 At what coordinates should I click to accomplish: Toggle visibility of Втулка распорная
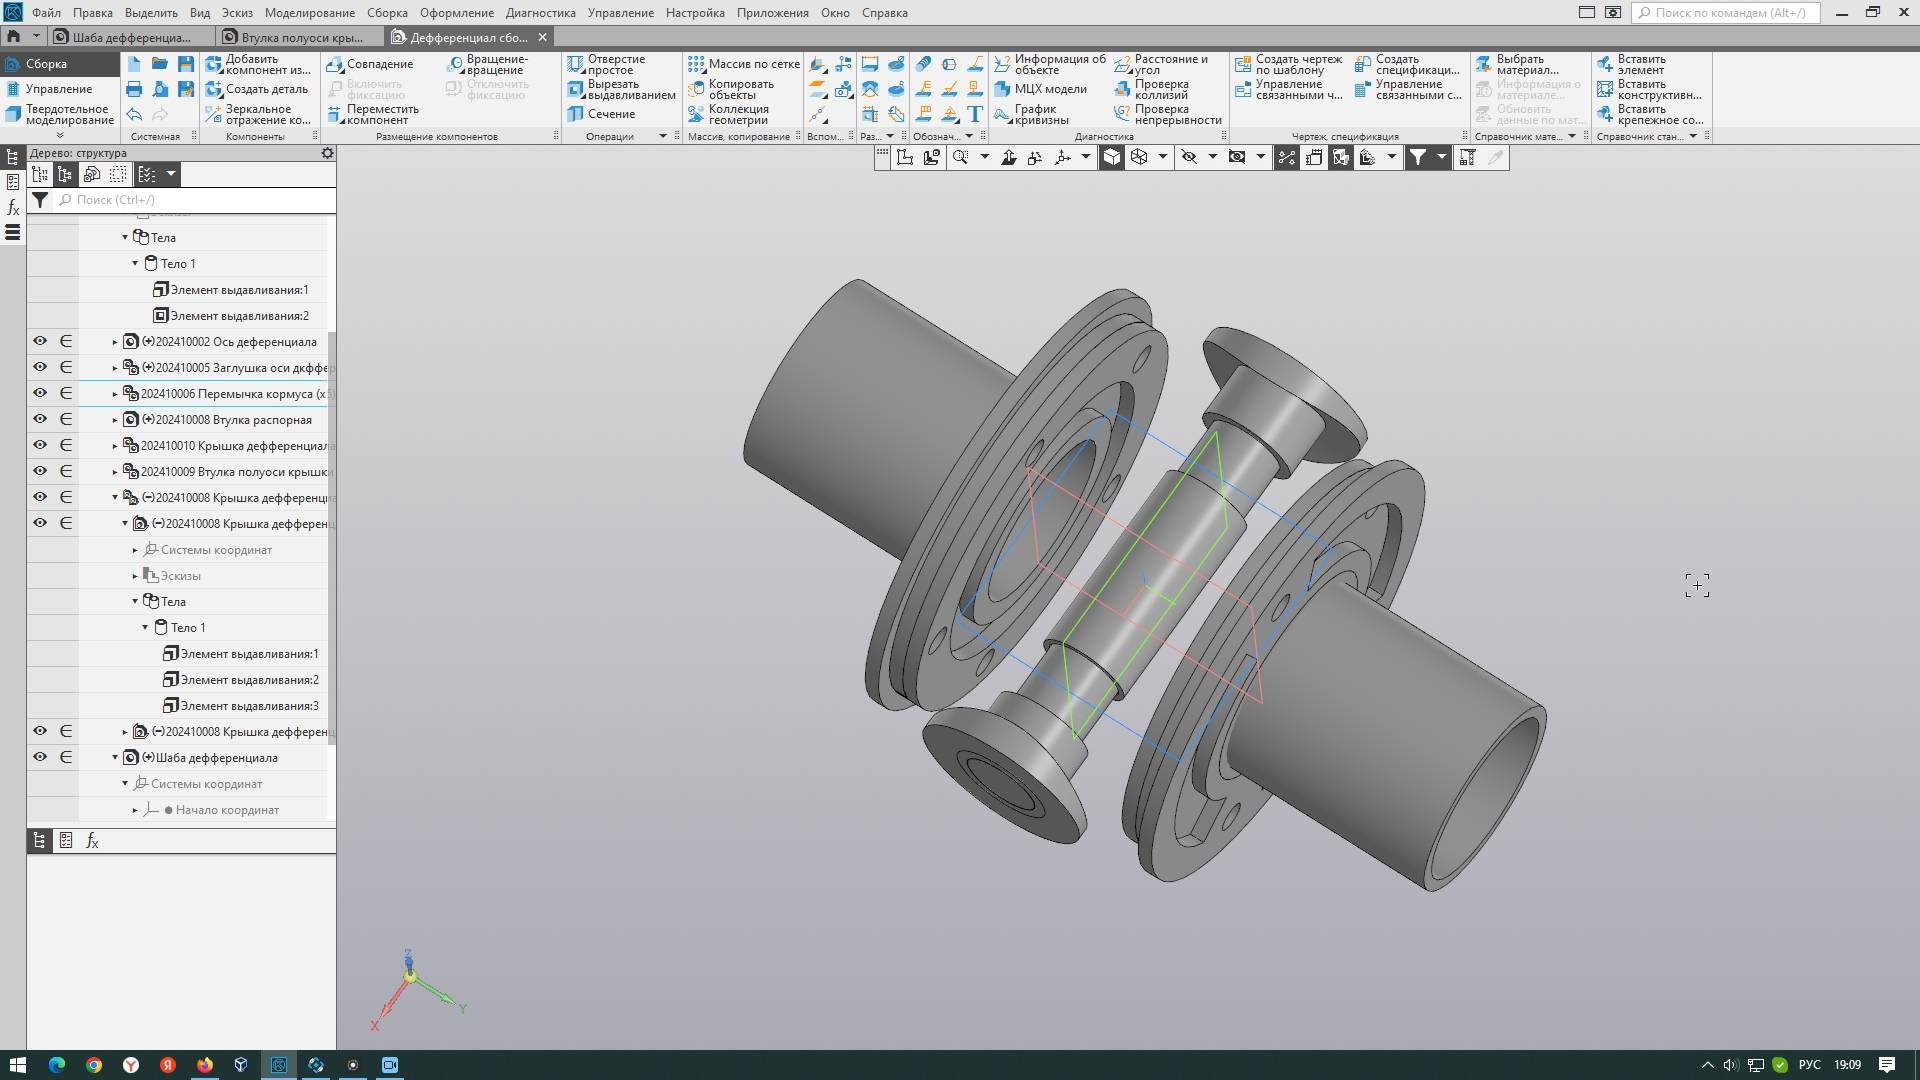click(x=40, y=419)
